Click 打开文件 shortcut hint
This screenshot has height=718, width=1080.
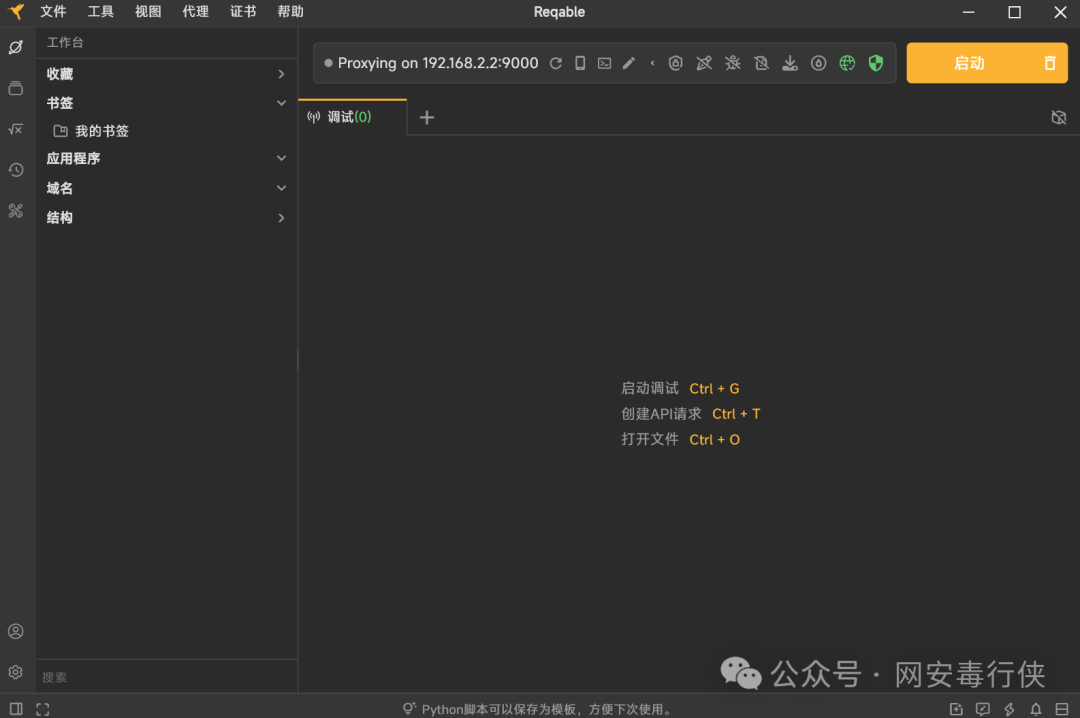[x=680, y=440]
